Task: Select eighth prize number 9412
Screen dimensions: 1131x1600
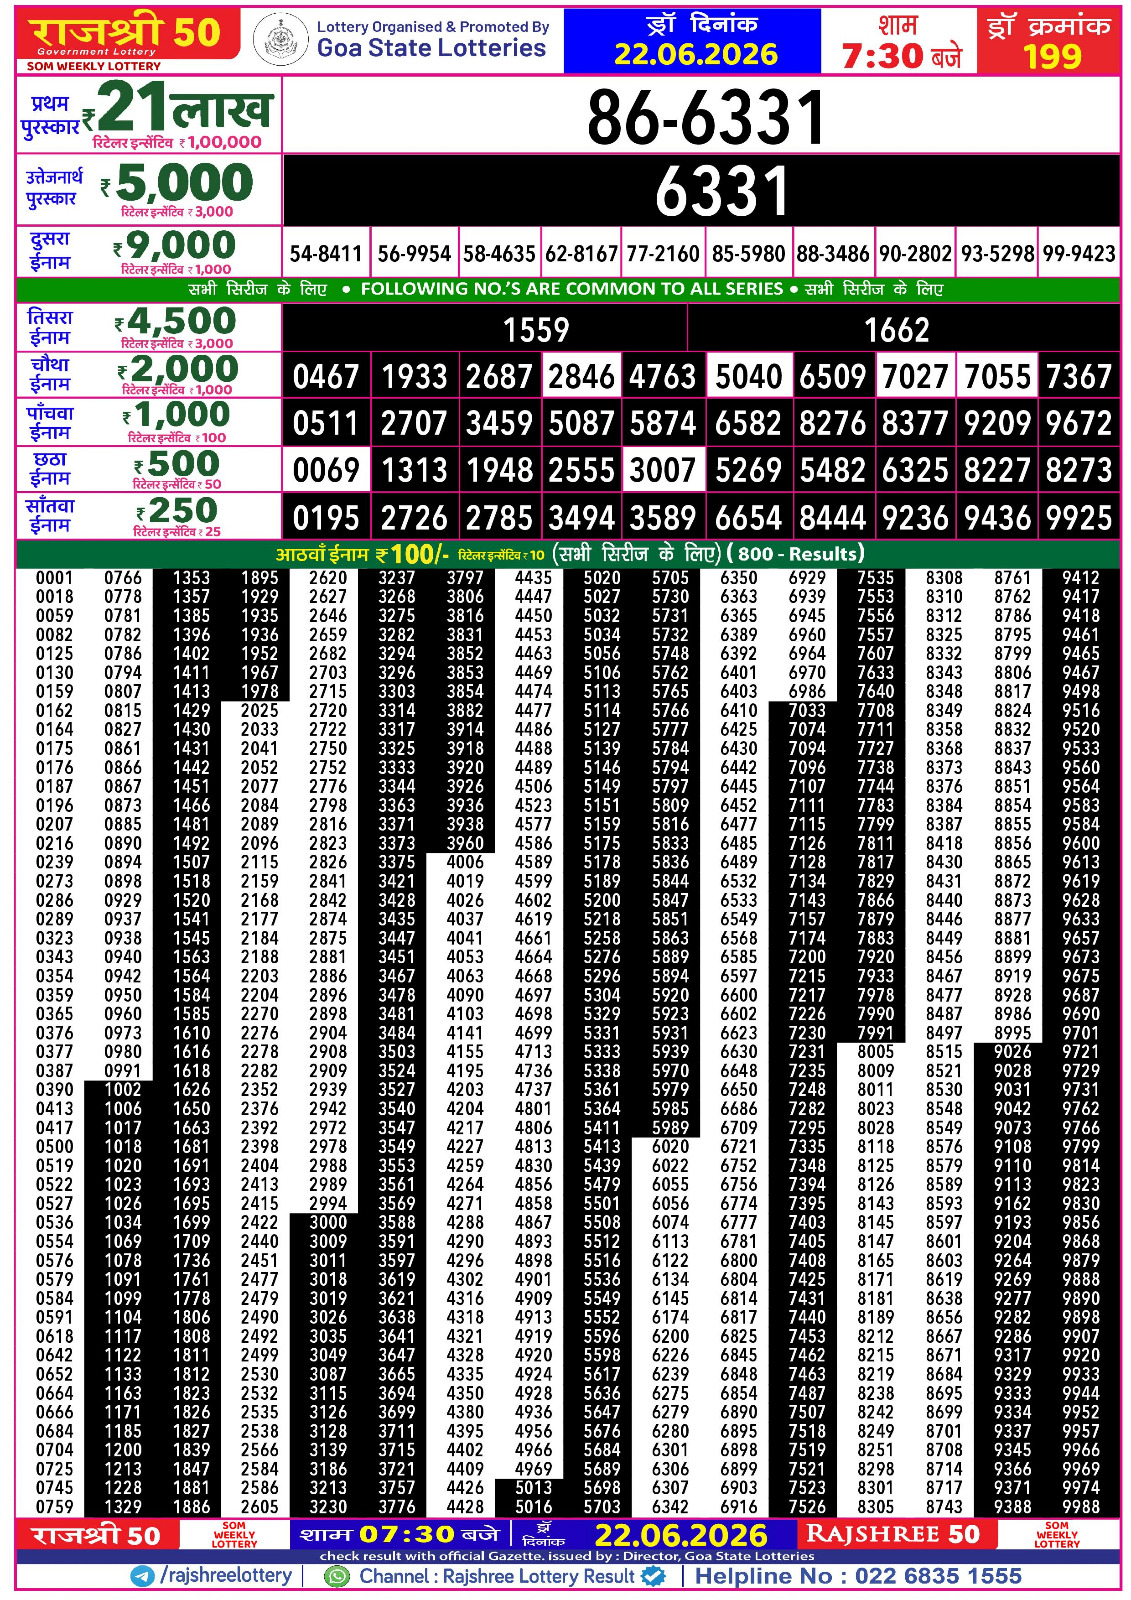Action: point(1081,578)
